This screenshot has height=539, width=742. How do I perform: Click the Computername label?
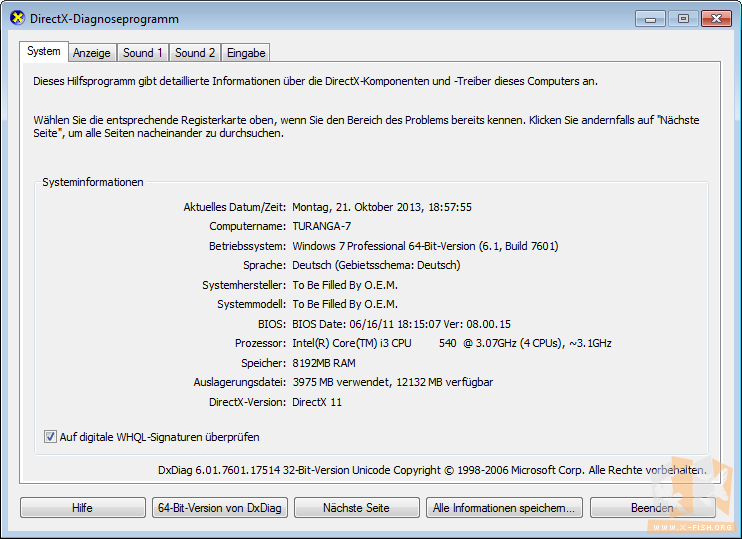click(x=247, y=226)
